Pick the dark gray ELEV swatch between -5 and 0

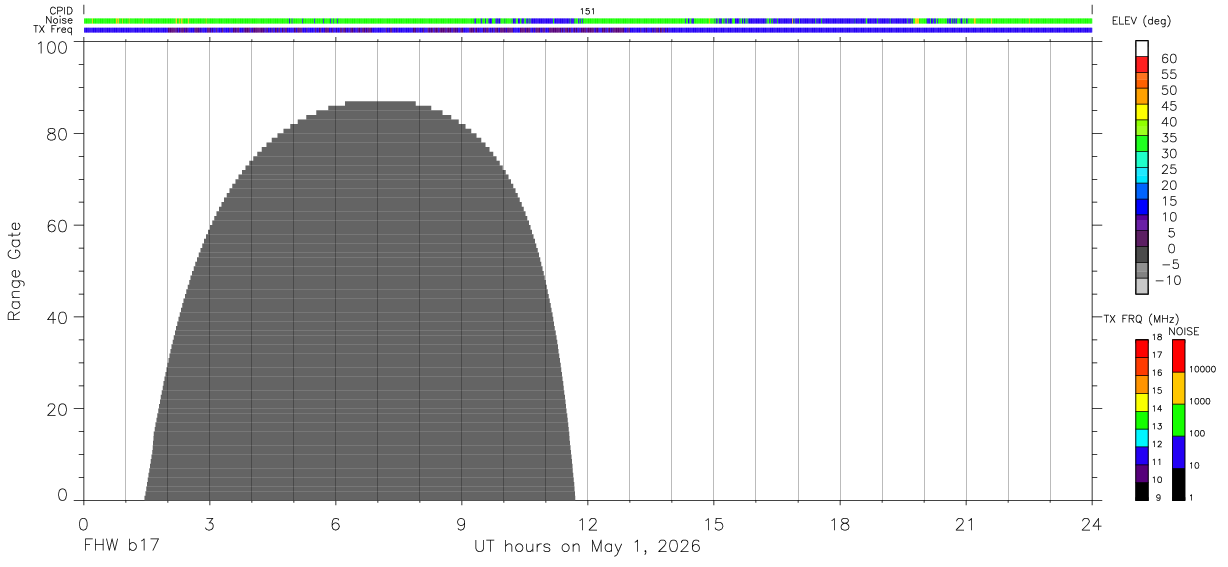(x=1141, y=255)
